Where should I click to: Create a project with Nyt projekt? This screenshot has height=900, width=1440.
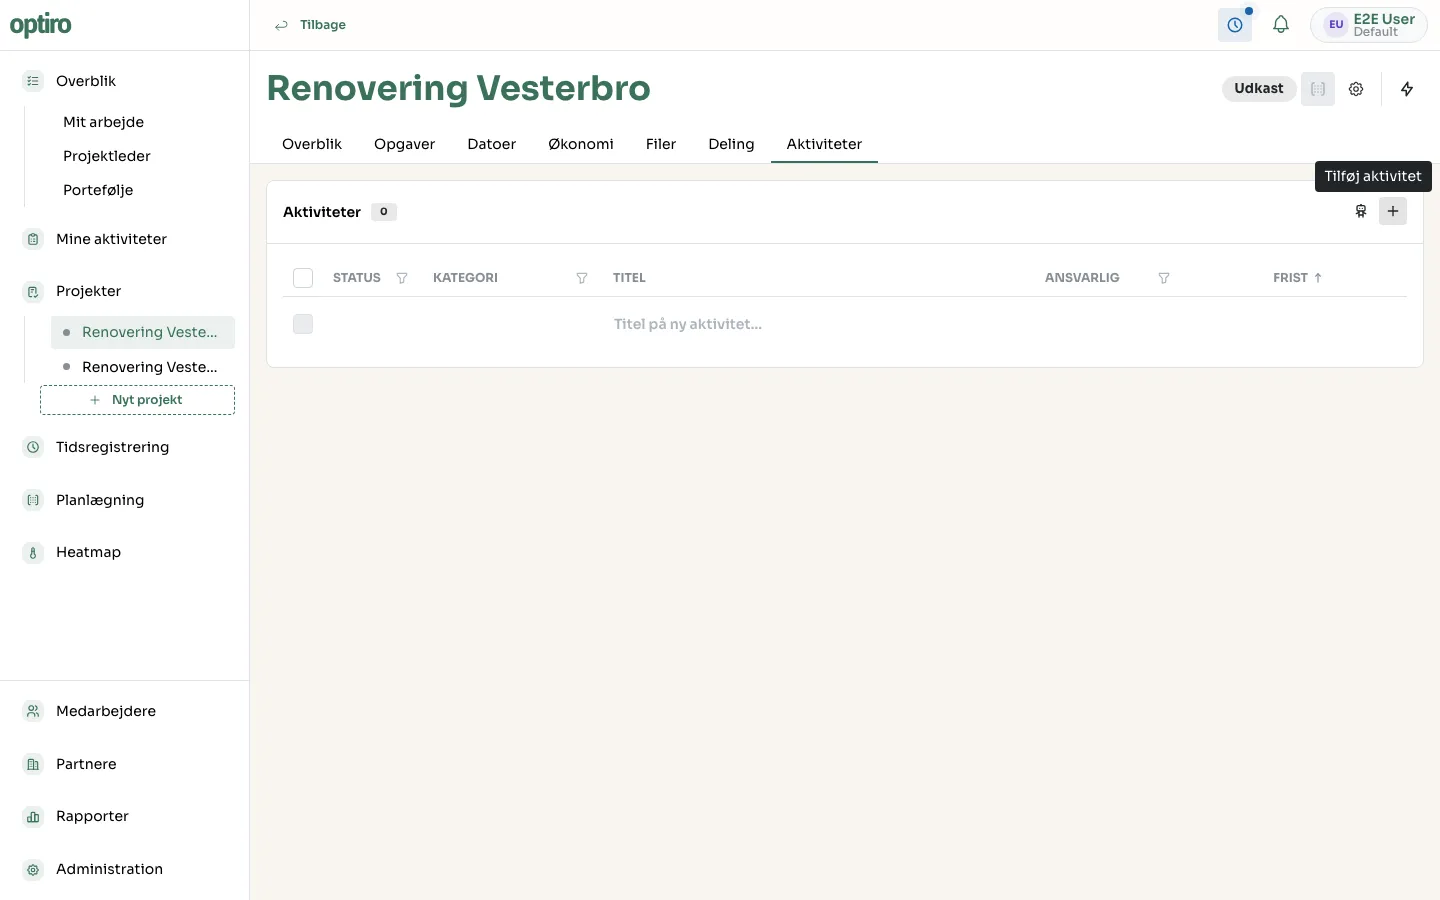click(x=137, y=400)
